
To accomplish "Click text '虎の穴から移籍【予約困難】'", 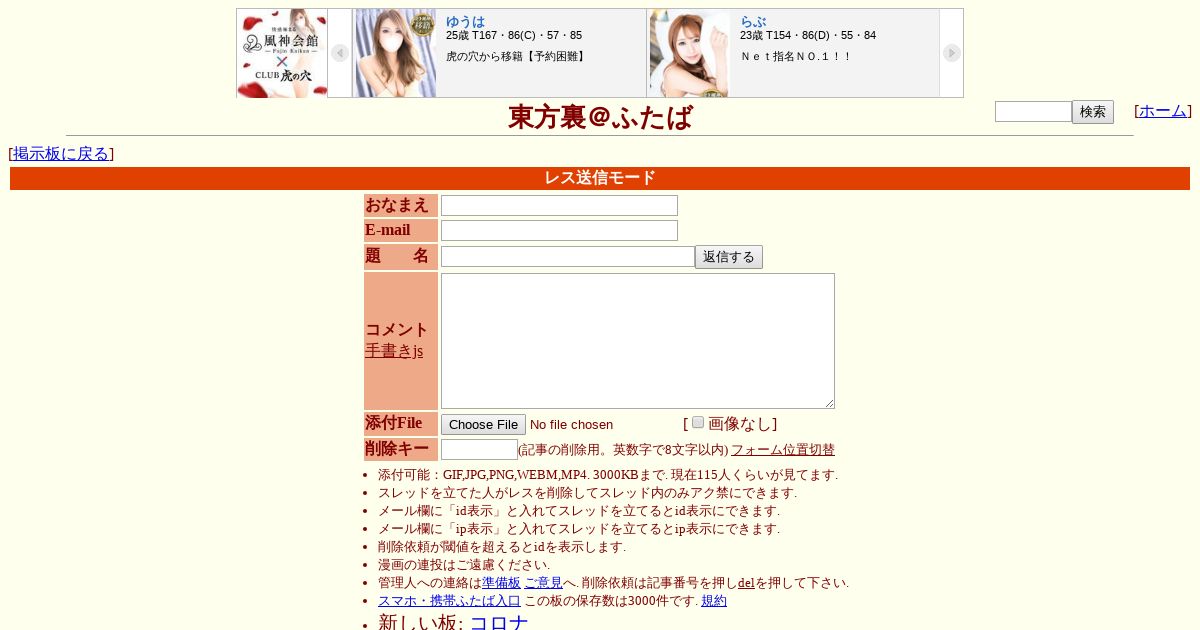I will click(516, 56).
